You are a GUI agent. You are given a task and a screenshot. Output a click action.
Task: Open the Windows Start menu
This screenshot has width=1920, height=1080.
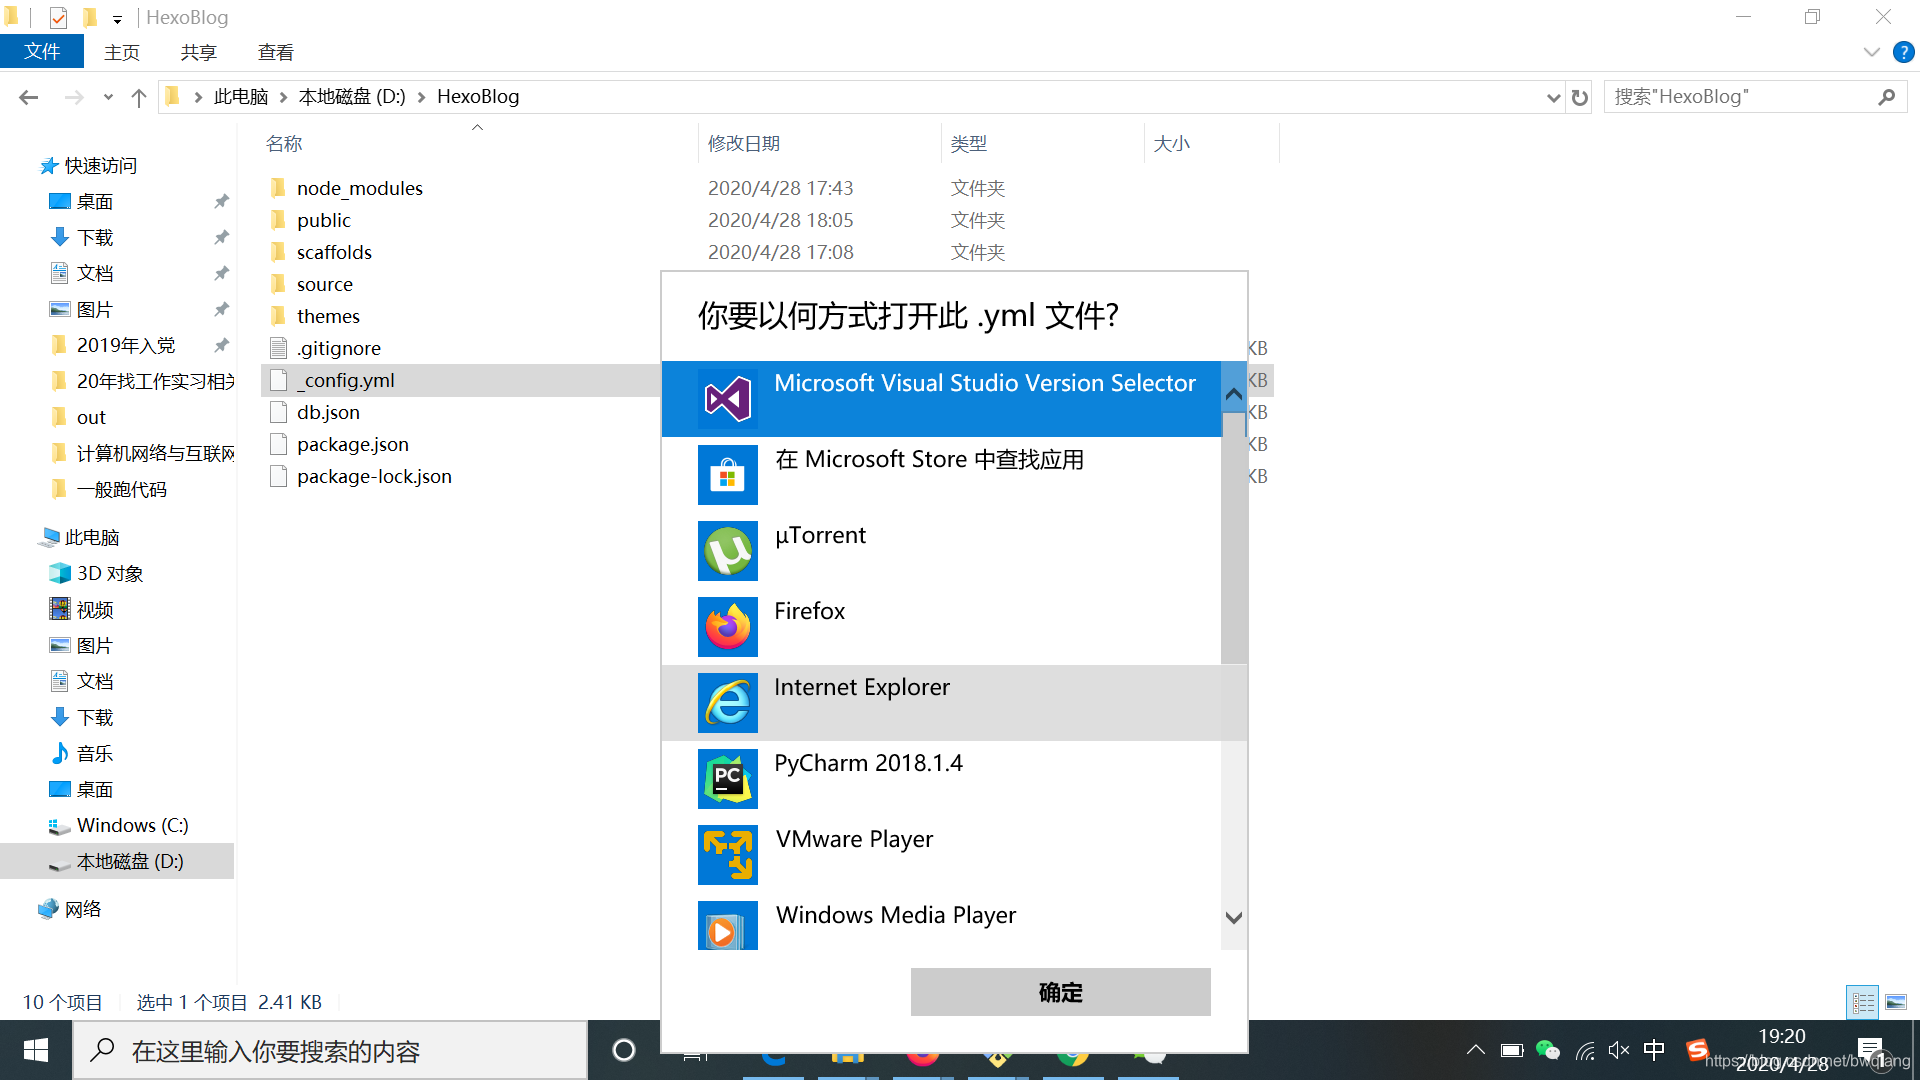pos(36,1050)
